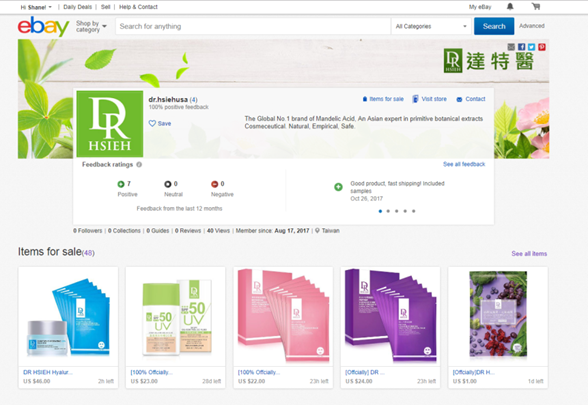Click the 28d left time remaining text

coord(212,381)
